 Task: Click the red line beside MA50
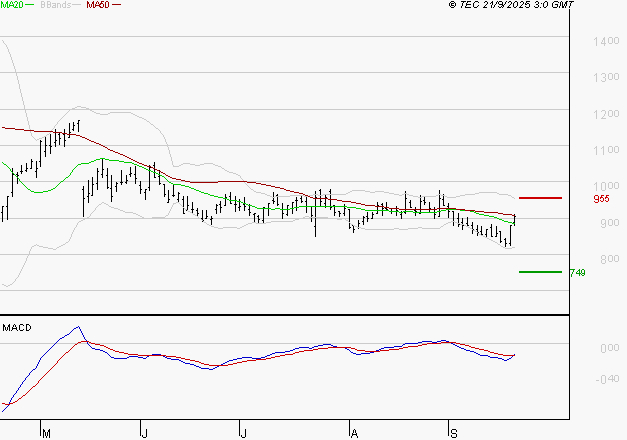coord(117,6)
